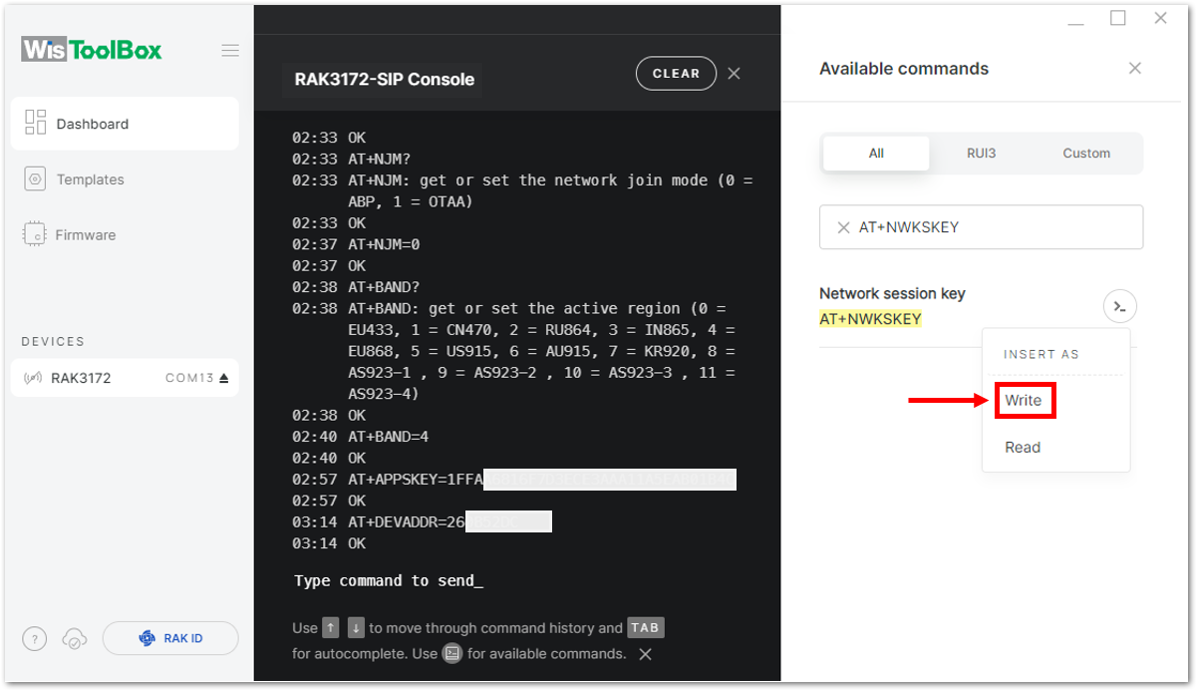Eject the RAK3172 device on COM13
The image size is (1197, 691).
point(224,378)
